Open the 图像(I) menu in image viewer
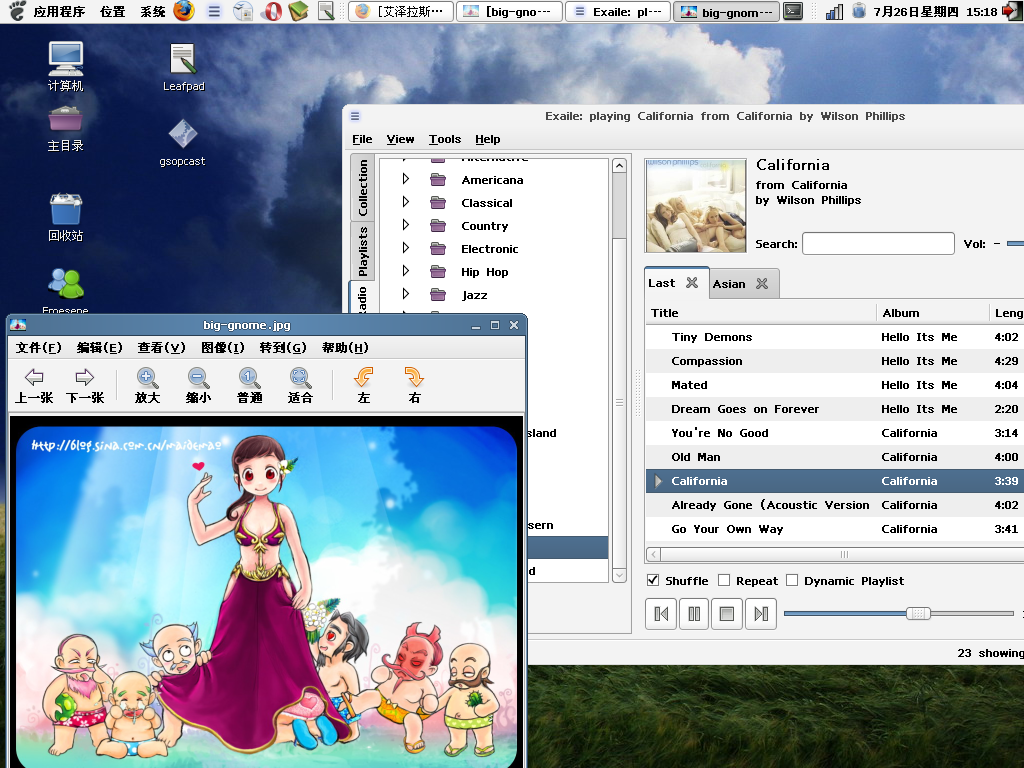This screenshot has width=1024, height=768. (223, 347)
